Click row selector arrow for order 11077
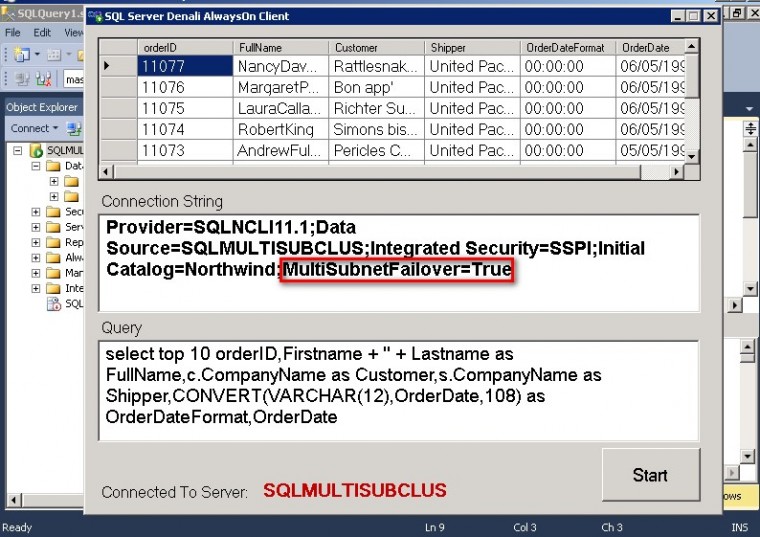This screenshot has height=537, width=760. click(x=118, y=66)
